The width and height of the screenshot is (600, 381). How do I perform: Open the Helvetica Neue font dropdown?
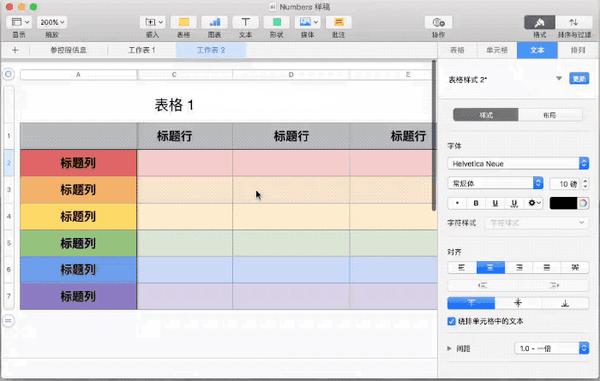tap(518, 164)
